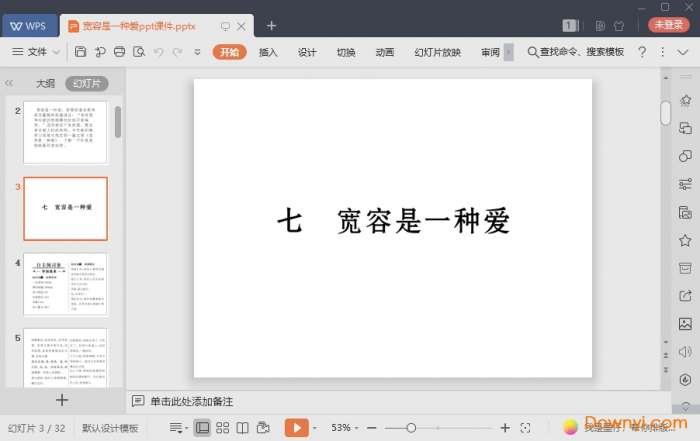Image resolution: width=700 pixels, height=441 pixels.
Task: Expand the arrow next to 文件
Action: (x=56, y=52)
